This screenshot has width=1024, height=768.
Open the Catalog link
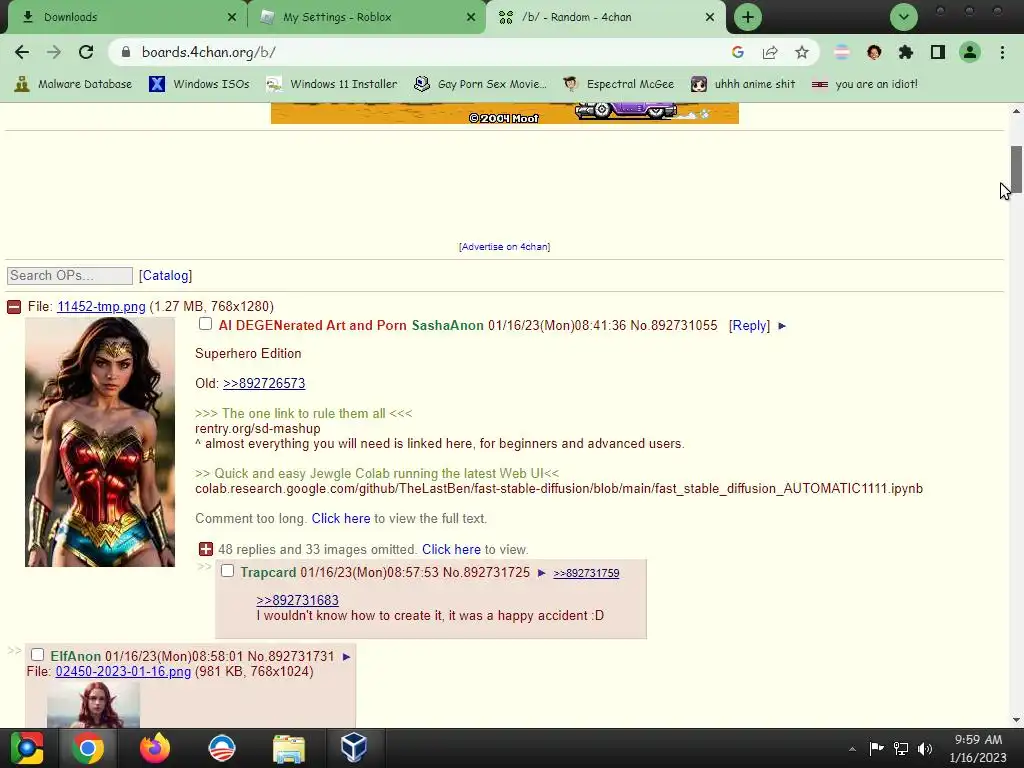click(166, 276)
